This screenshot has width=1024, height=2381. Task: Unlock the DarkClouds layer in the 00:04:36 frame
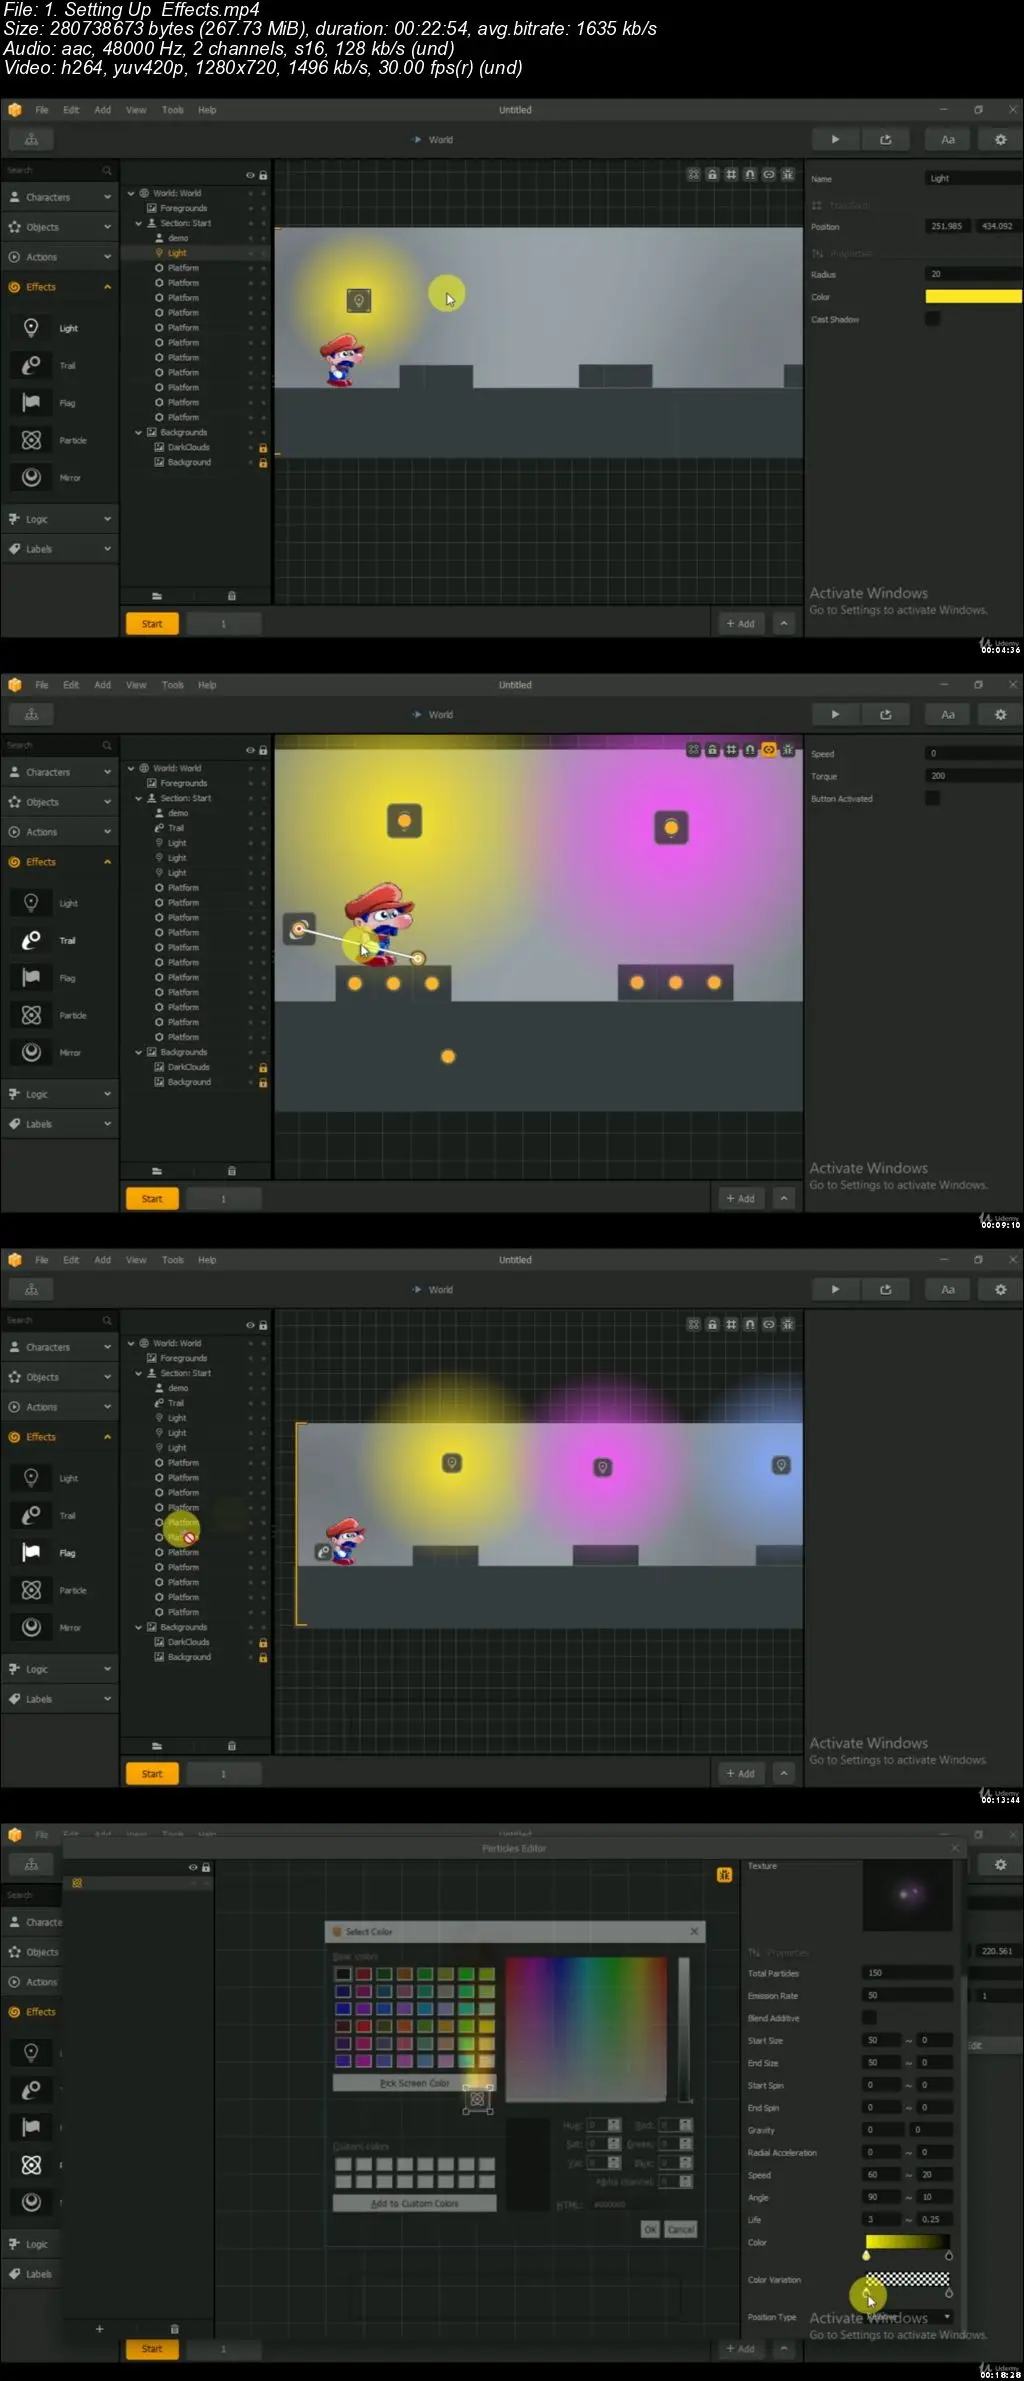pyautogui.click(x=263, y=448)
